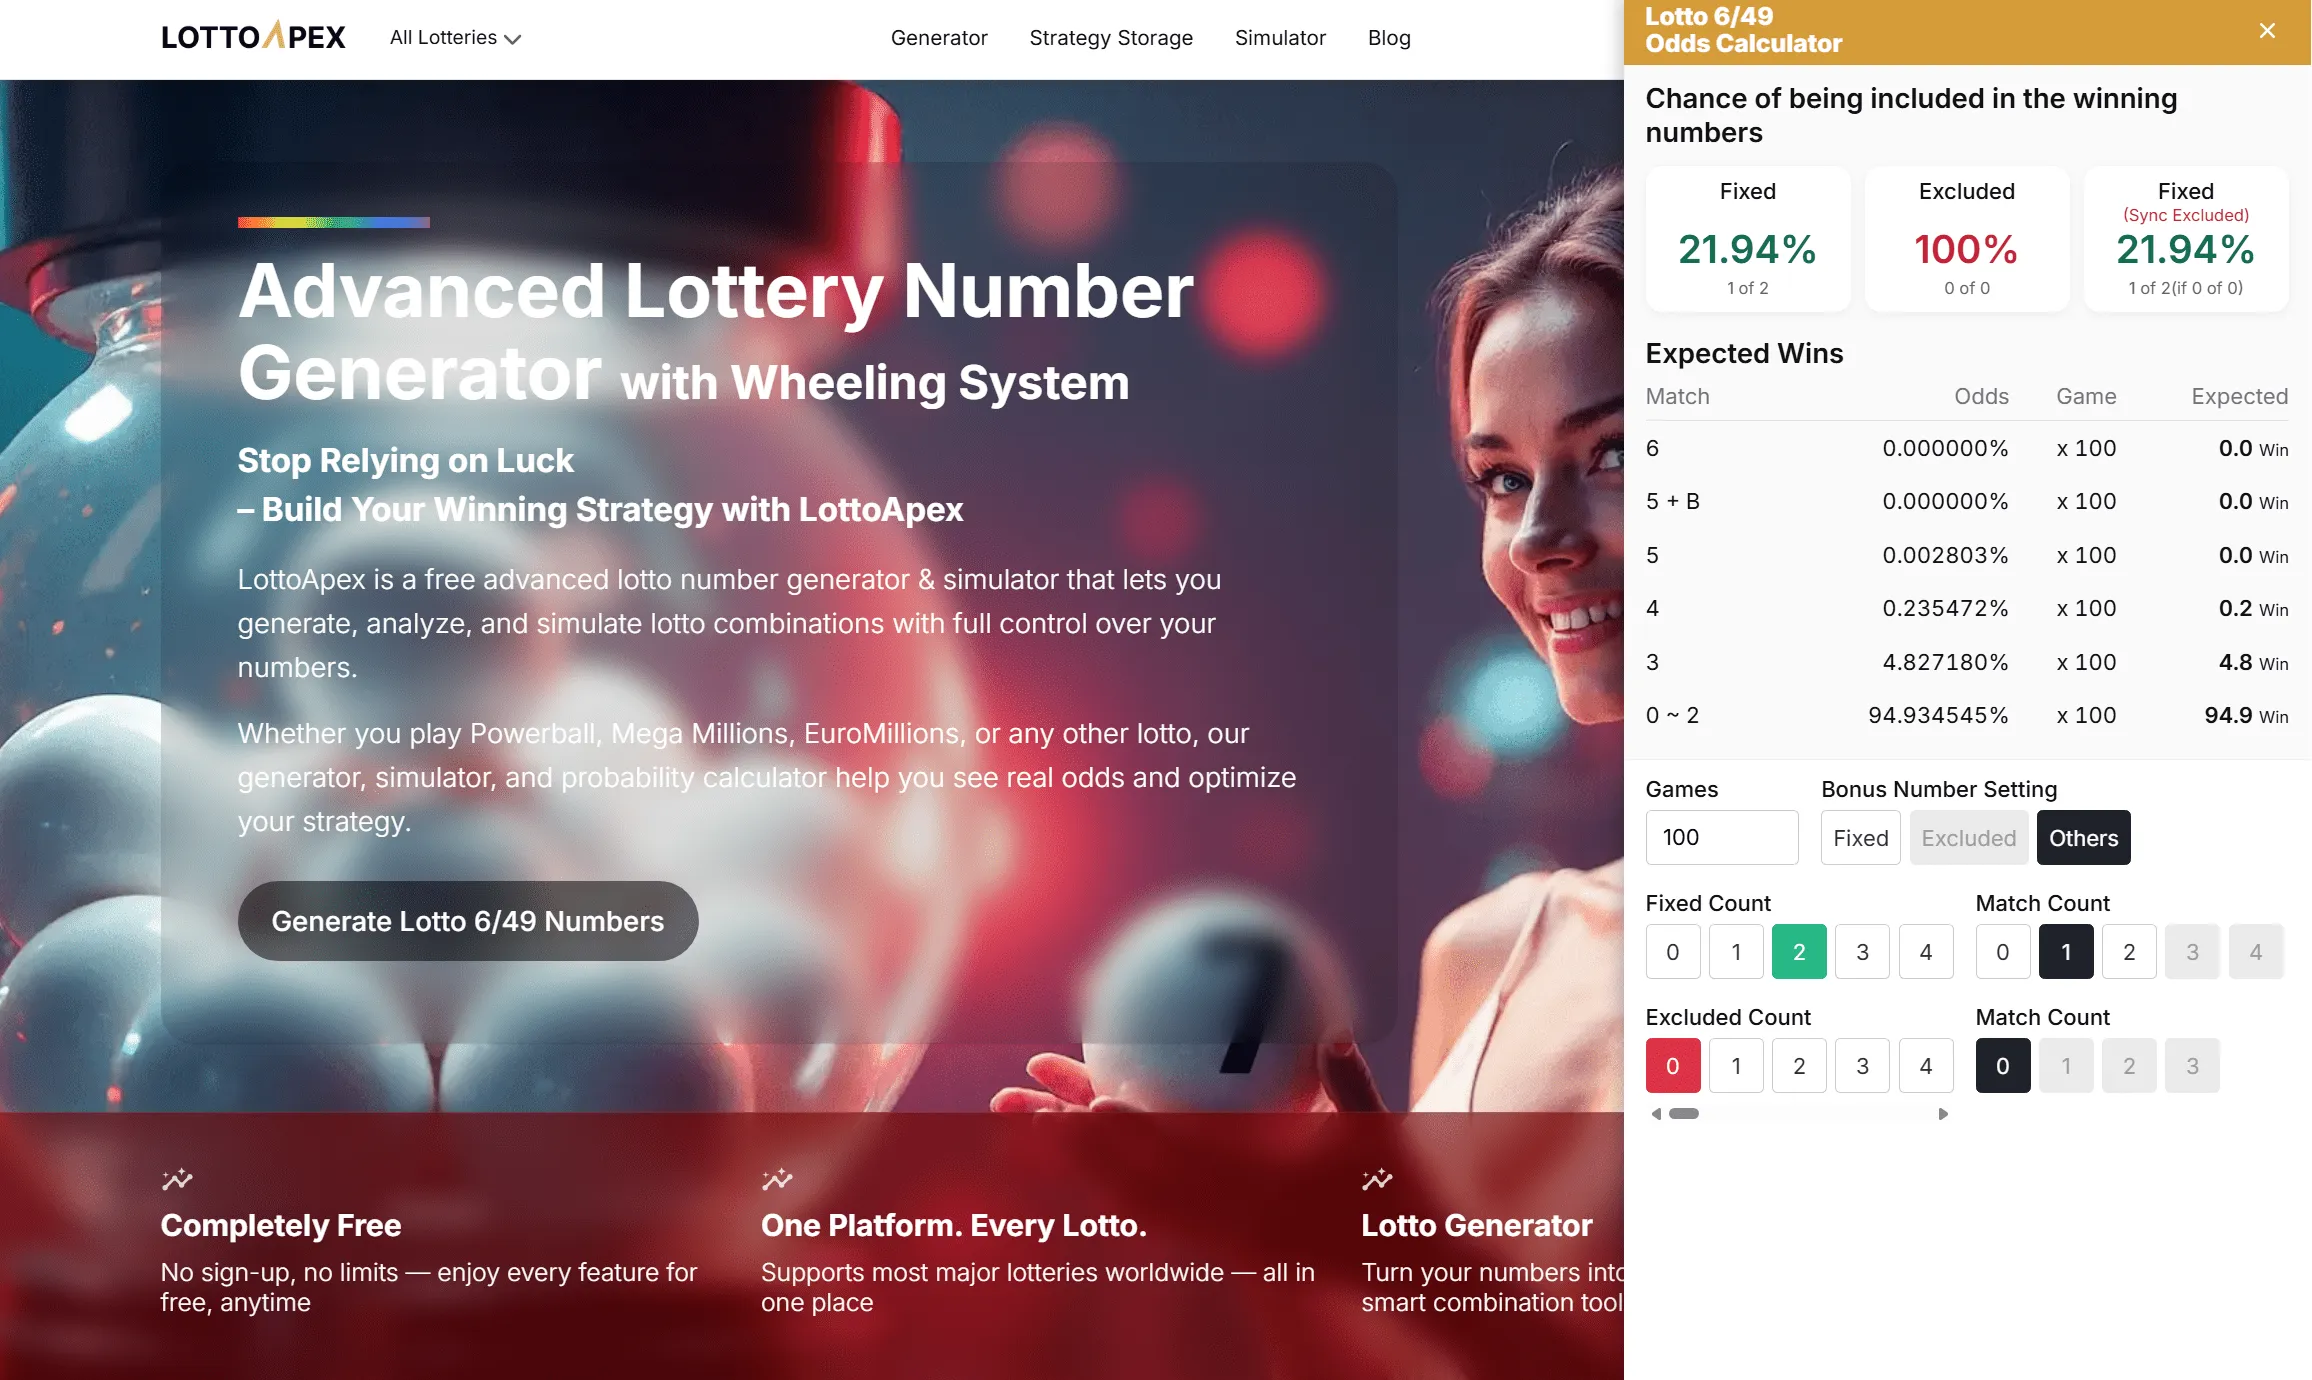Close the Lotto 6/49 Odds Calculator panel
Screen dimensions: 2312x1380
coord(2266,30)
